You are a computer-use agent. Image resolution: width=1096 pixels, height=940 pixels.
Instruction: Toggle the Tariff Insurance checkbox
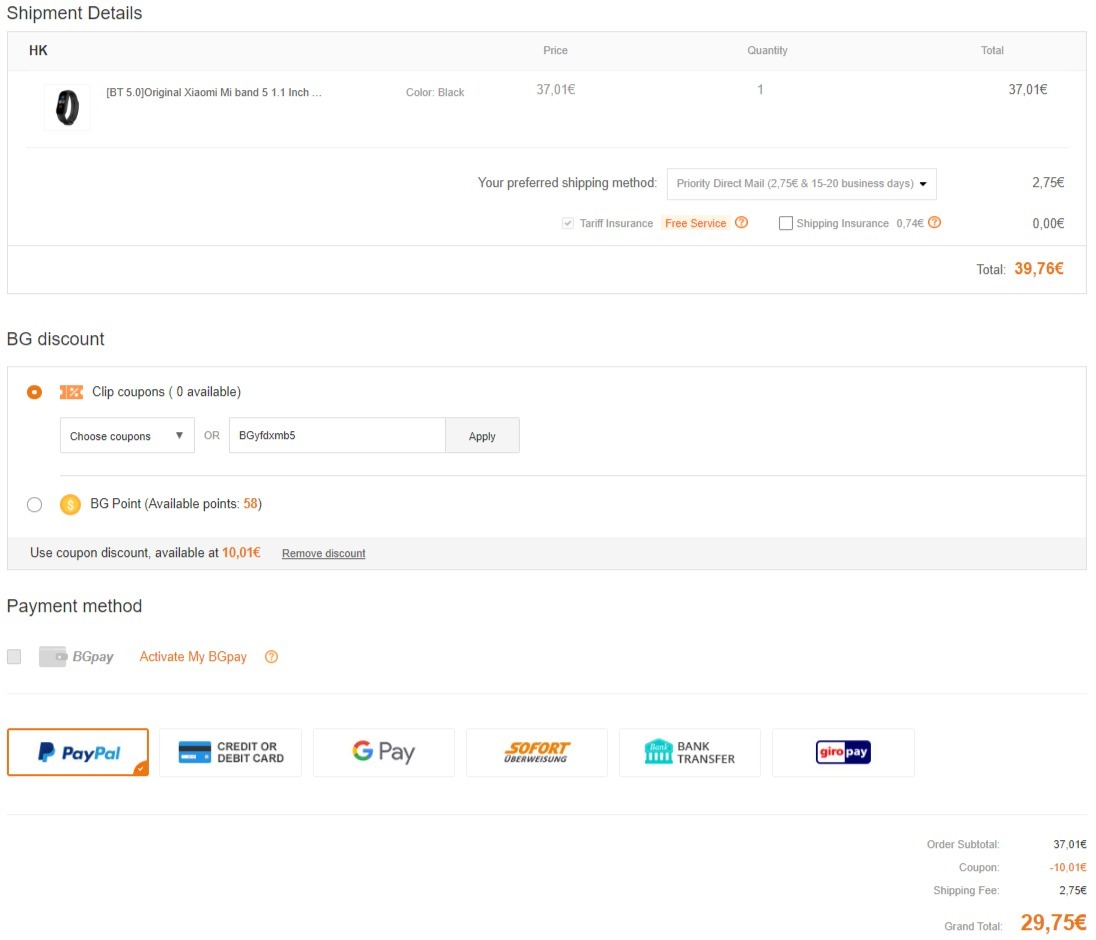[568, 223]
